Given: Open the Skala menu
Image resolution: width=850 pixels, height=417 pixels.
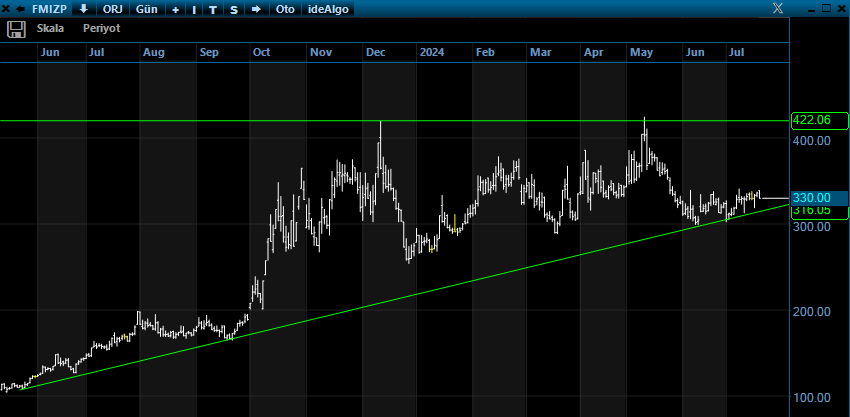Looking at the screenshot, I should [50, 28].
